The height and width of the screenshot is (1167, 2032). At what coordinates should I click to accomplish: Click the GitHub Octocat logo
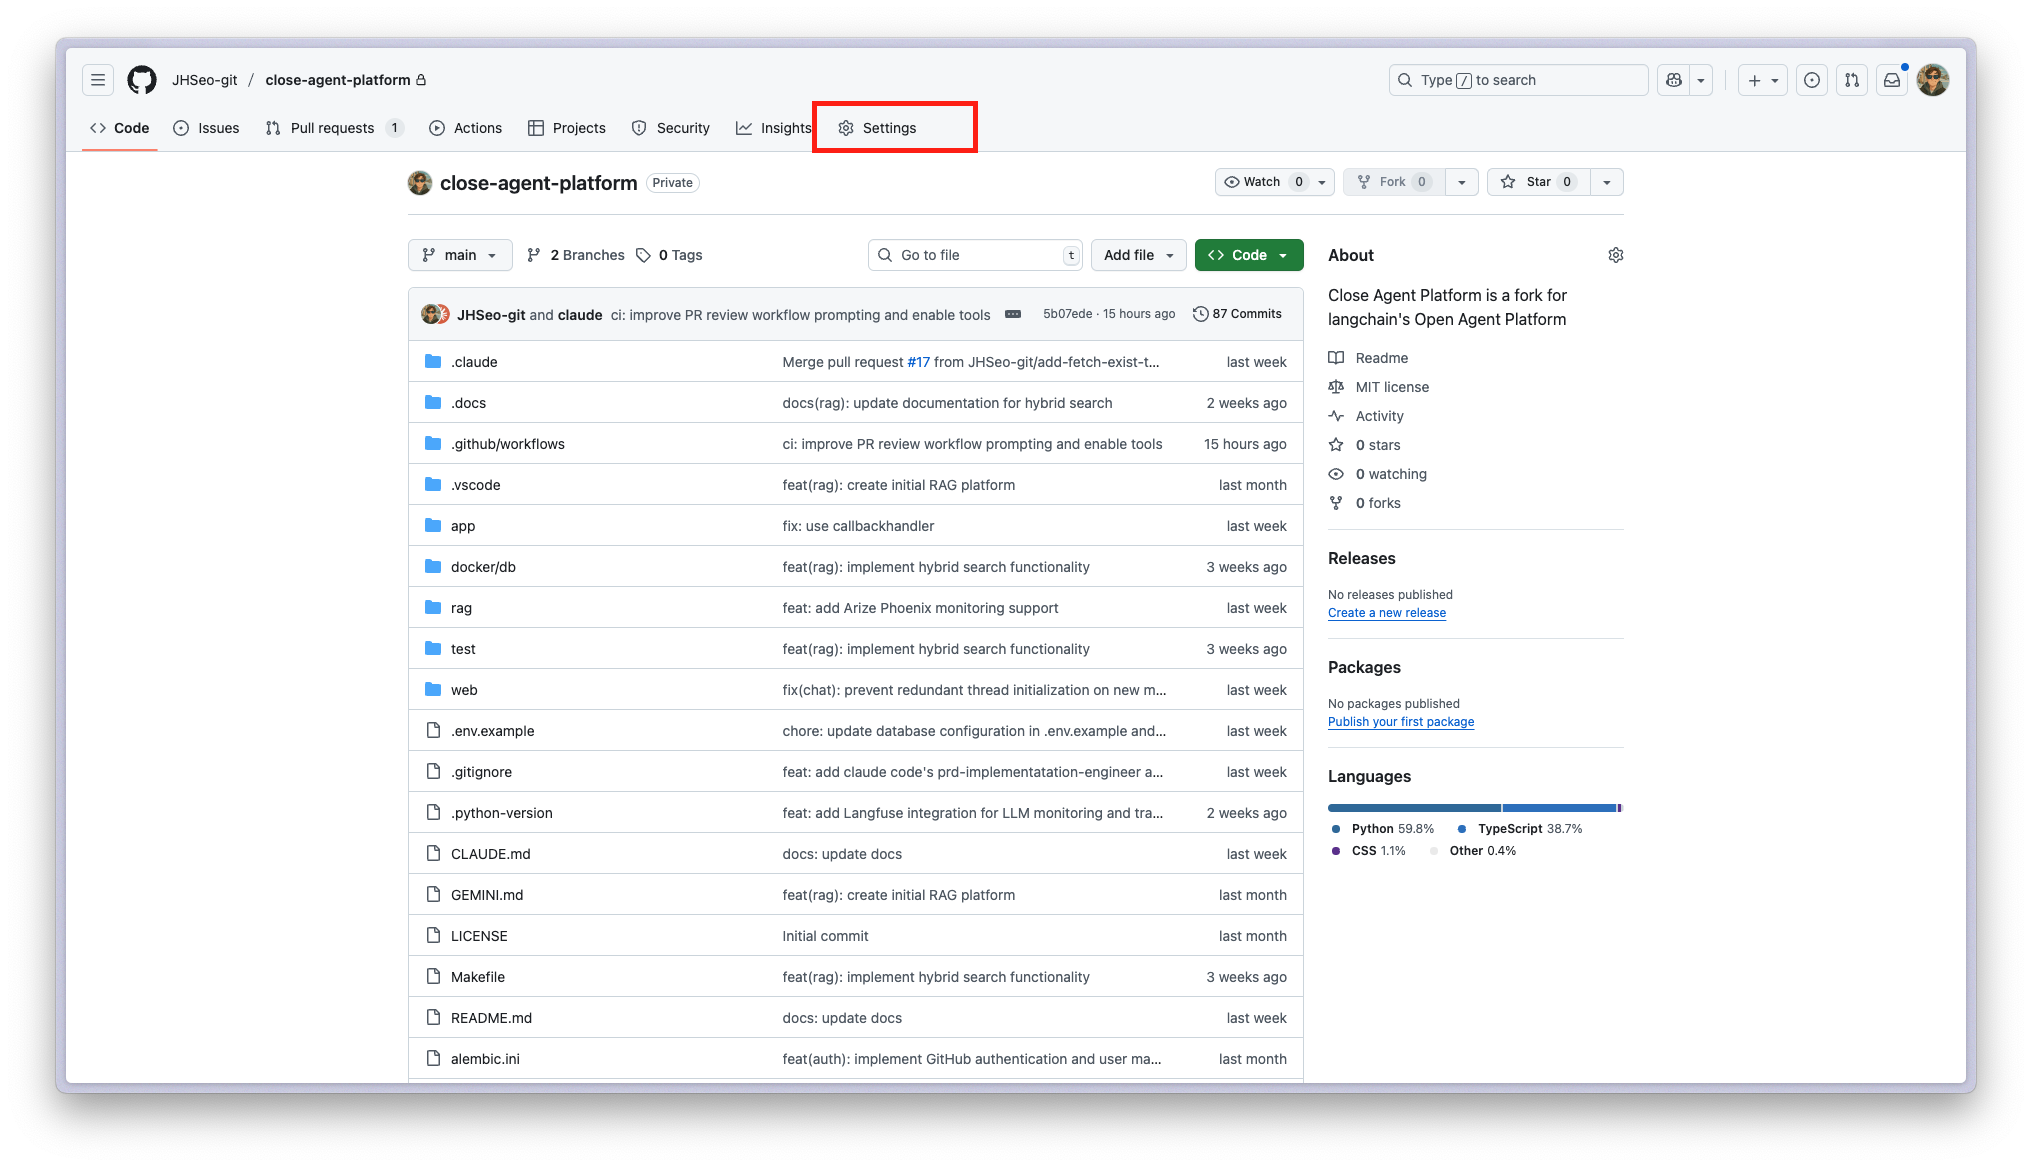pyautogui.click(x=142, y=80)
